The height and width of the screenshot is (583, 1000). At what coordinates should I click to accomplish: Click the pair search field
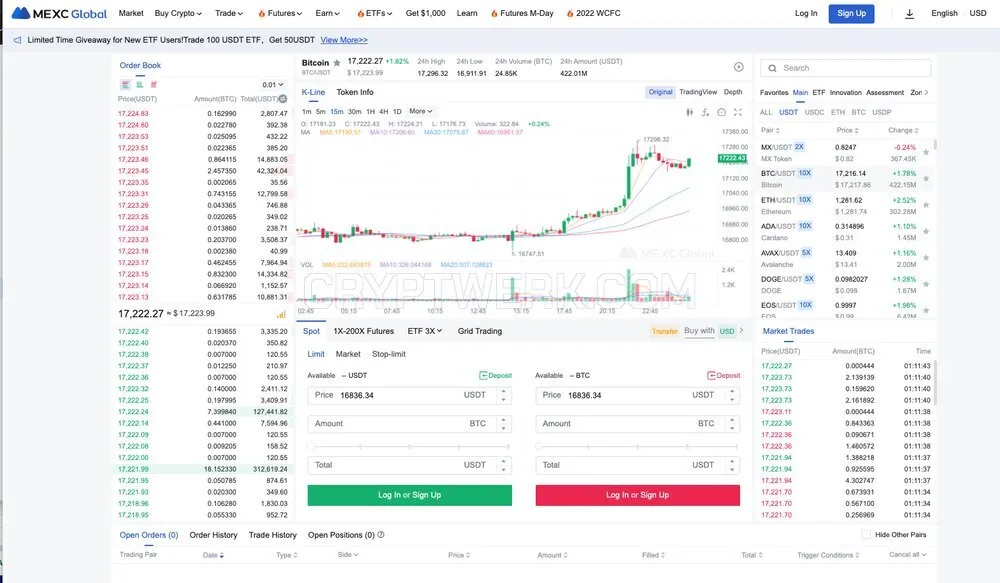pyautogui.click(x=846, y=68)
